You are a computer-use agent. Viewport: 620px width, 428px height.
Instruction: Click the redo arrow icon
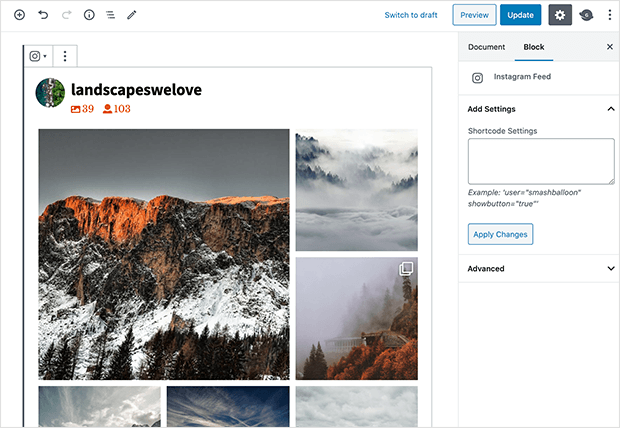pyautogui.click(x=66, y=15)
